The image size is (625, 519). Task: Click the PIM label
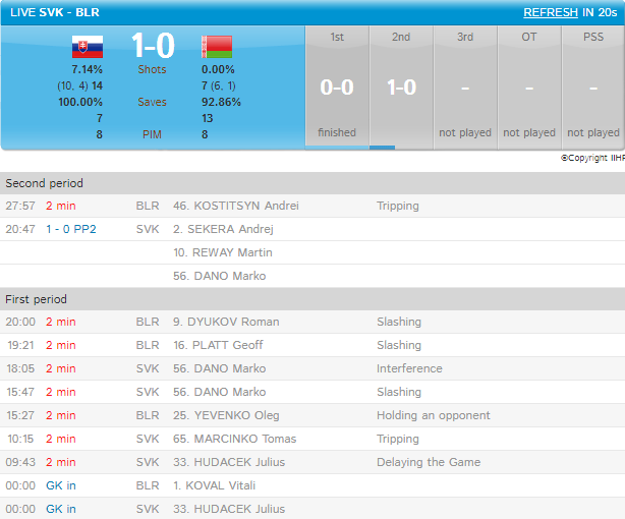click(x=152, y=135)
